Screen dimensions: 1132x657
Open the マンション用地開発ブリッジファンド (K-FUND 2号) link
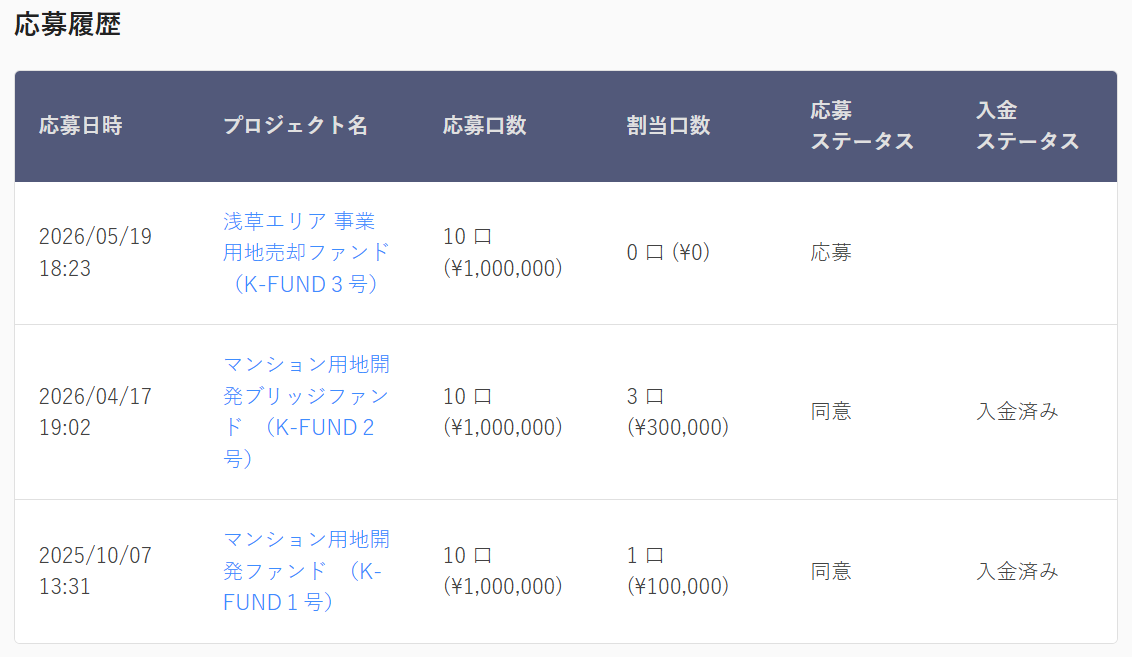(306, 412)
